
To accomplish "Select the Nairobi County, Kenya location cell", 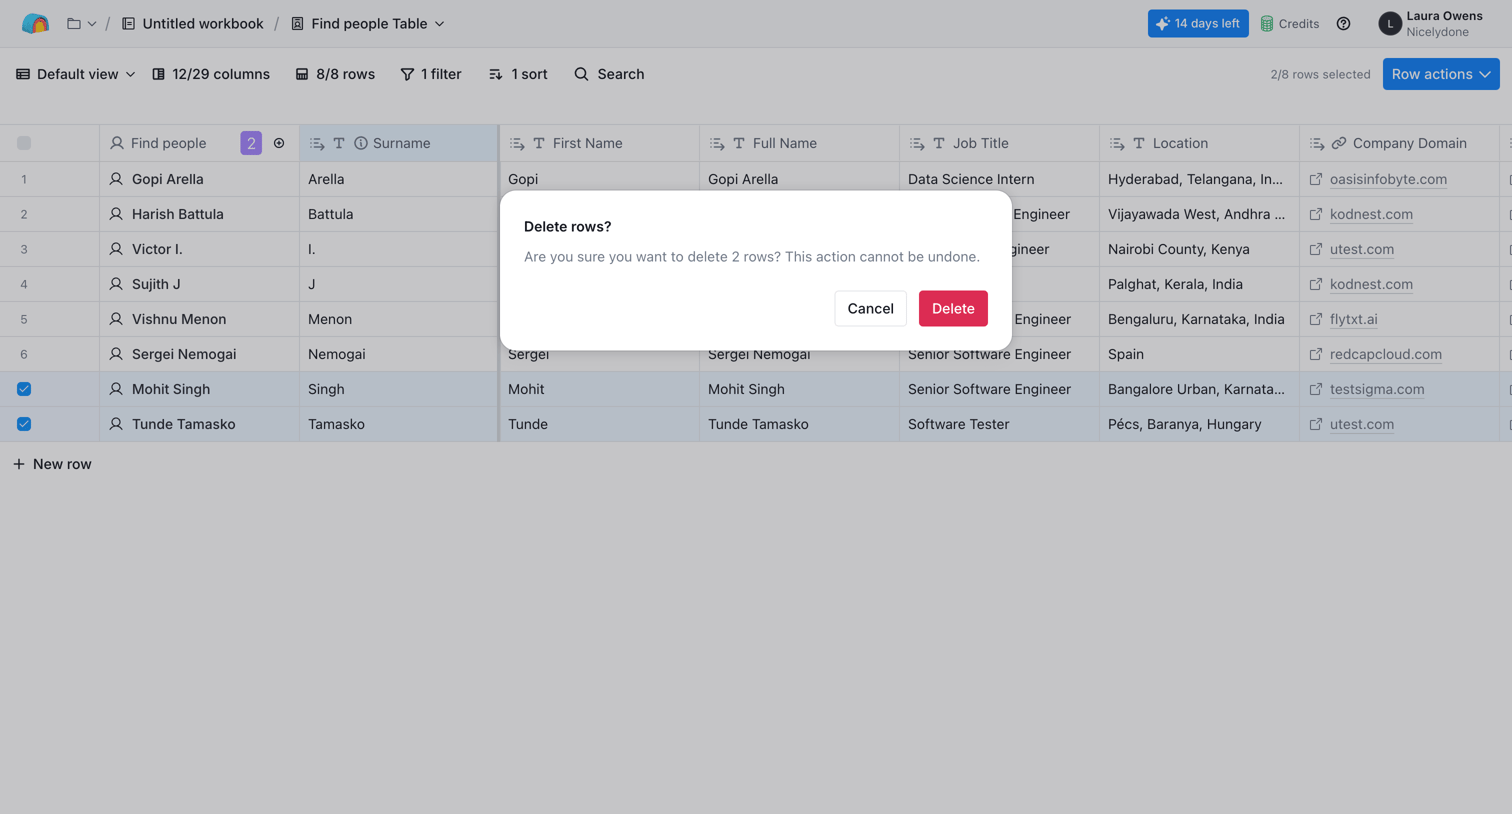I will (x=1199, y=249).
